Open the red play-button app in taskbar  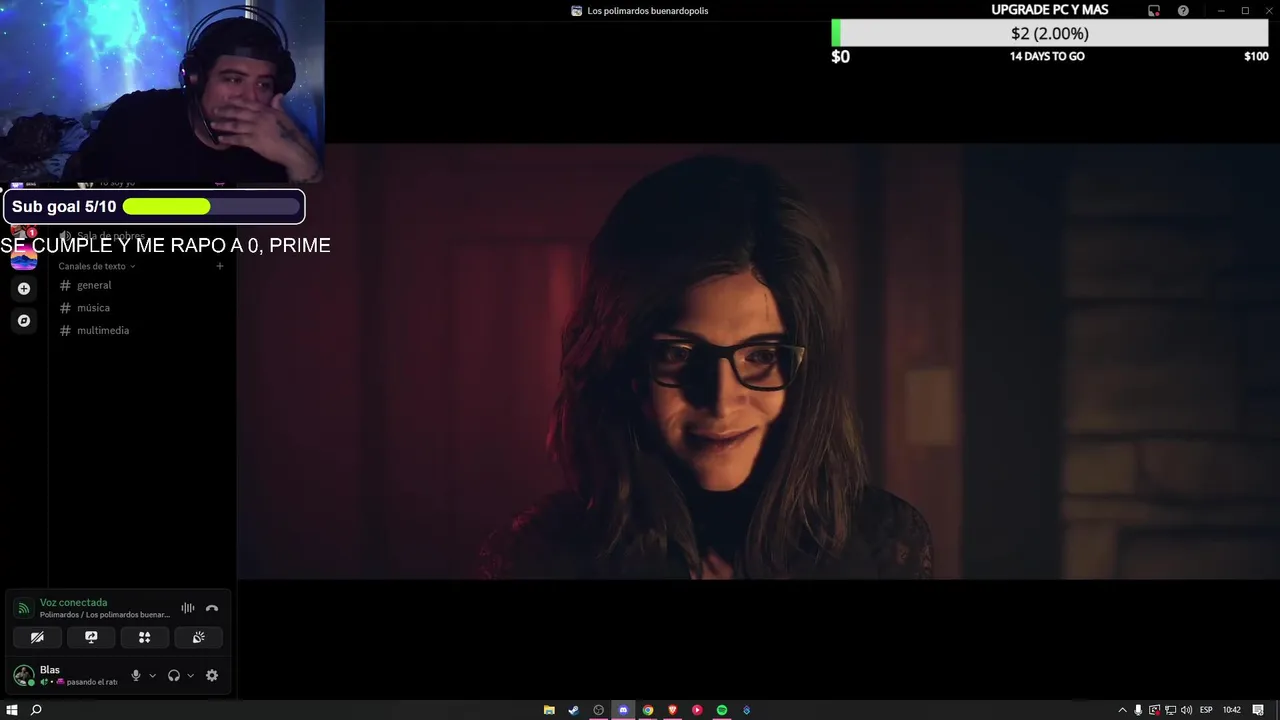point(697,710)
